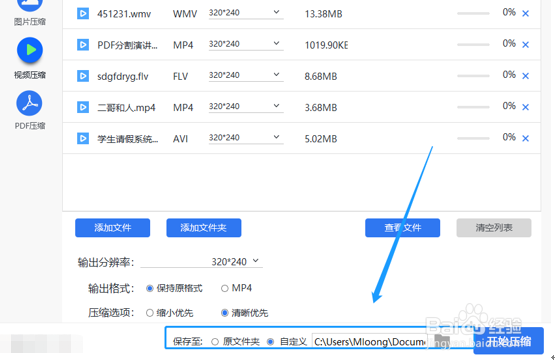Click the 添加文件 button
The image size is (555, 363).
(113, 228)
